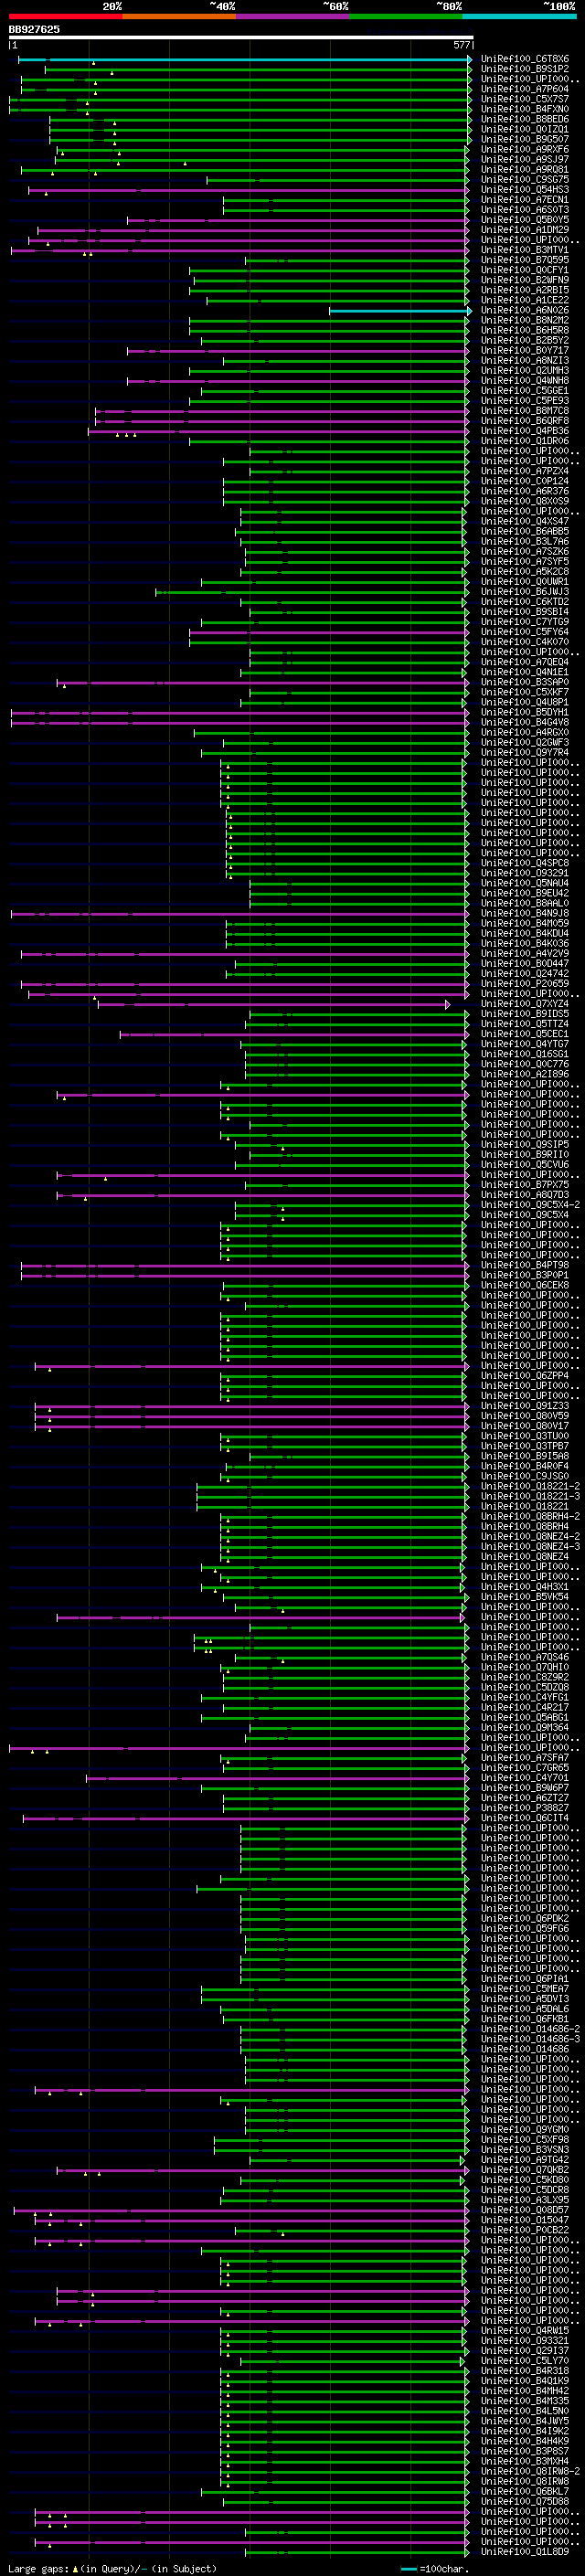Select the UniRef100_B5VK54 label
The width and height of the screenshot is (585, 2576).
(x=525, y=1597)
